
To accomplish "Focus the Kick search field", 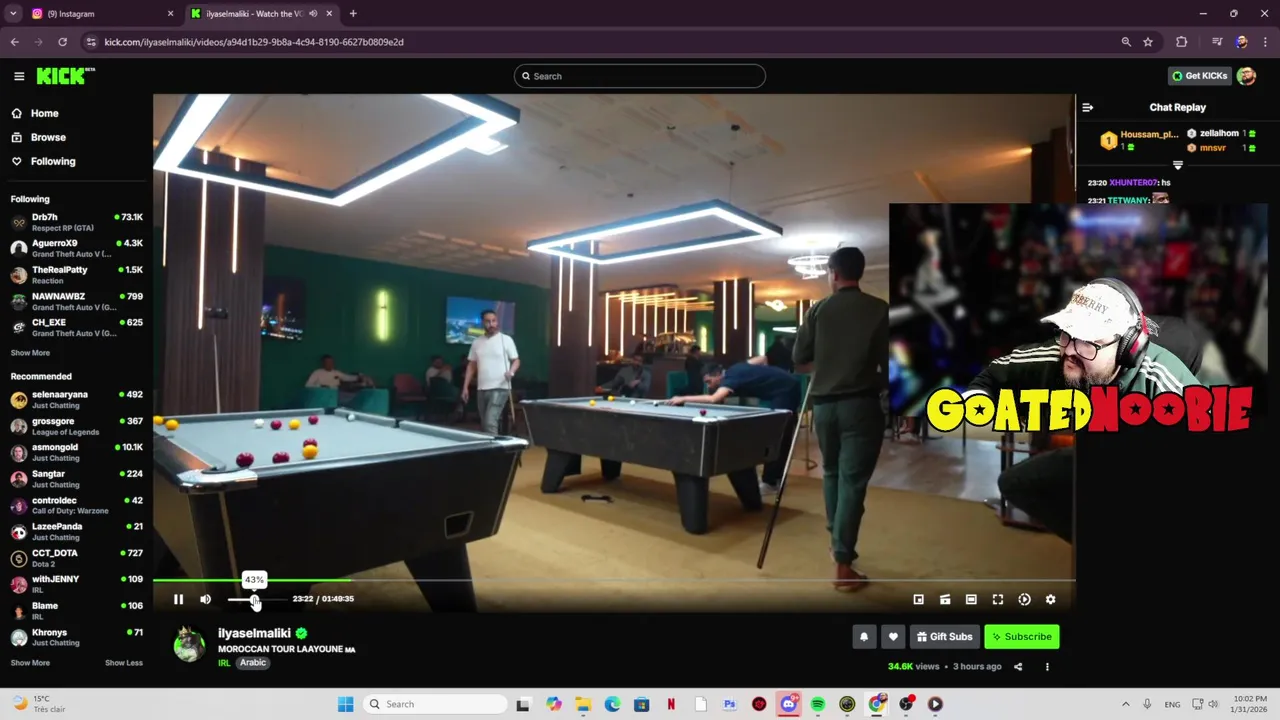I will [639, 76].
